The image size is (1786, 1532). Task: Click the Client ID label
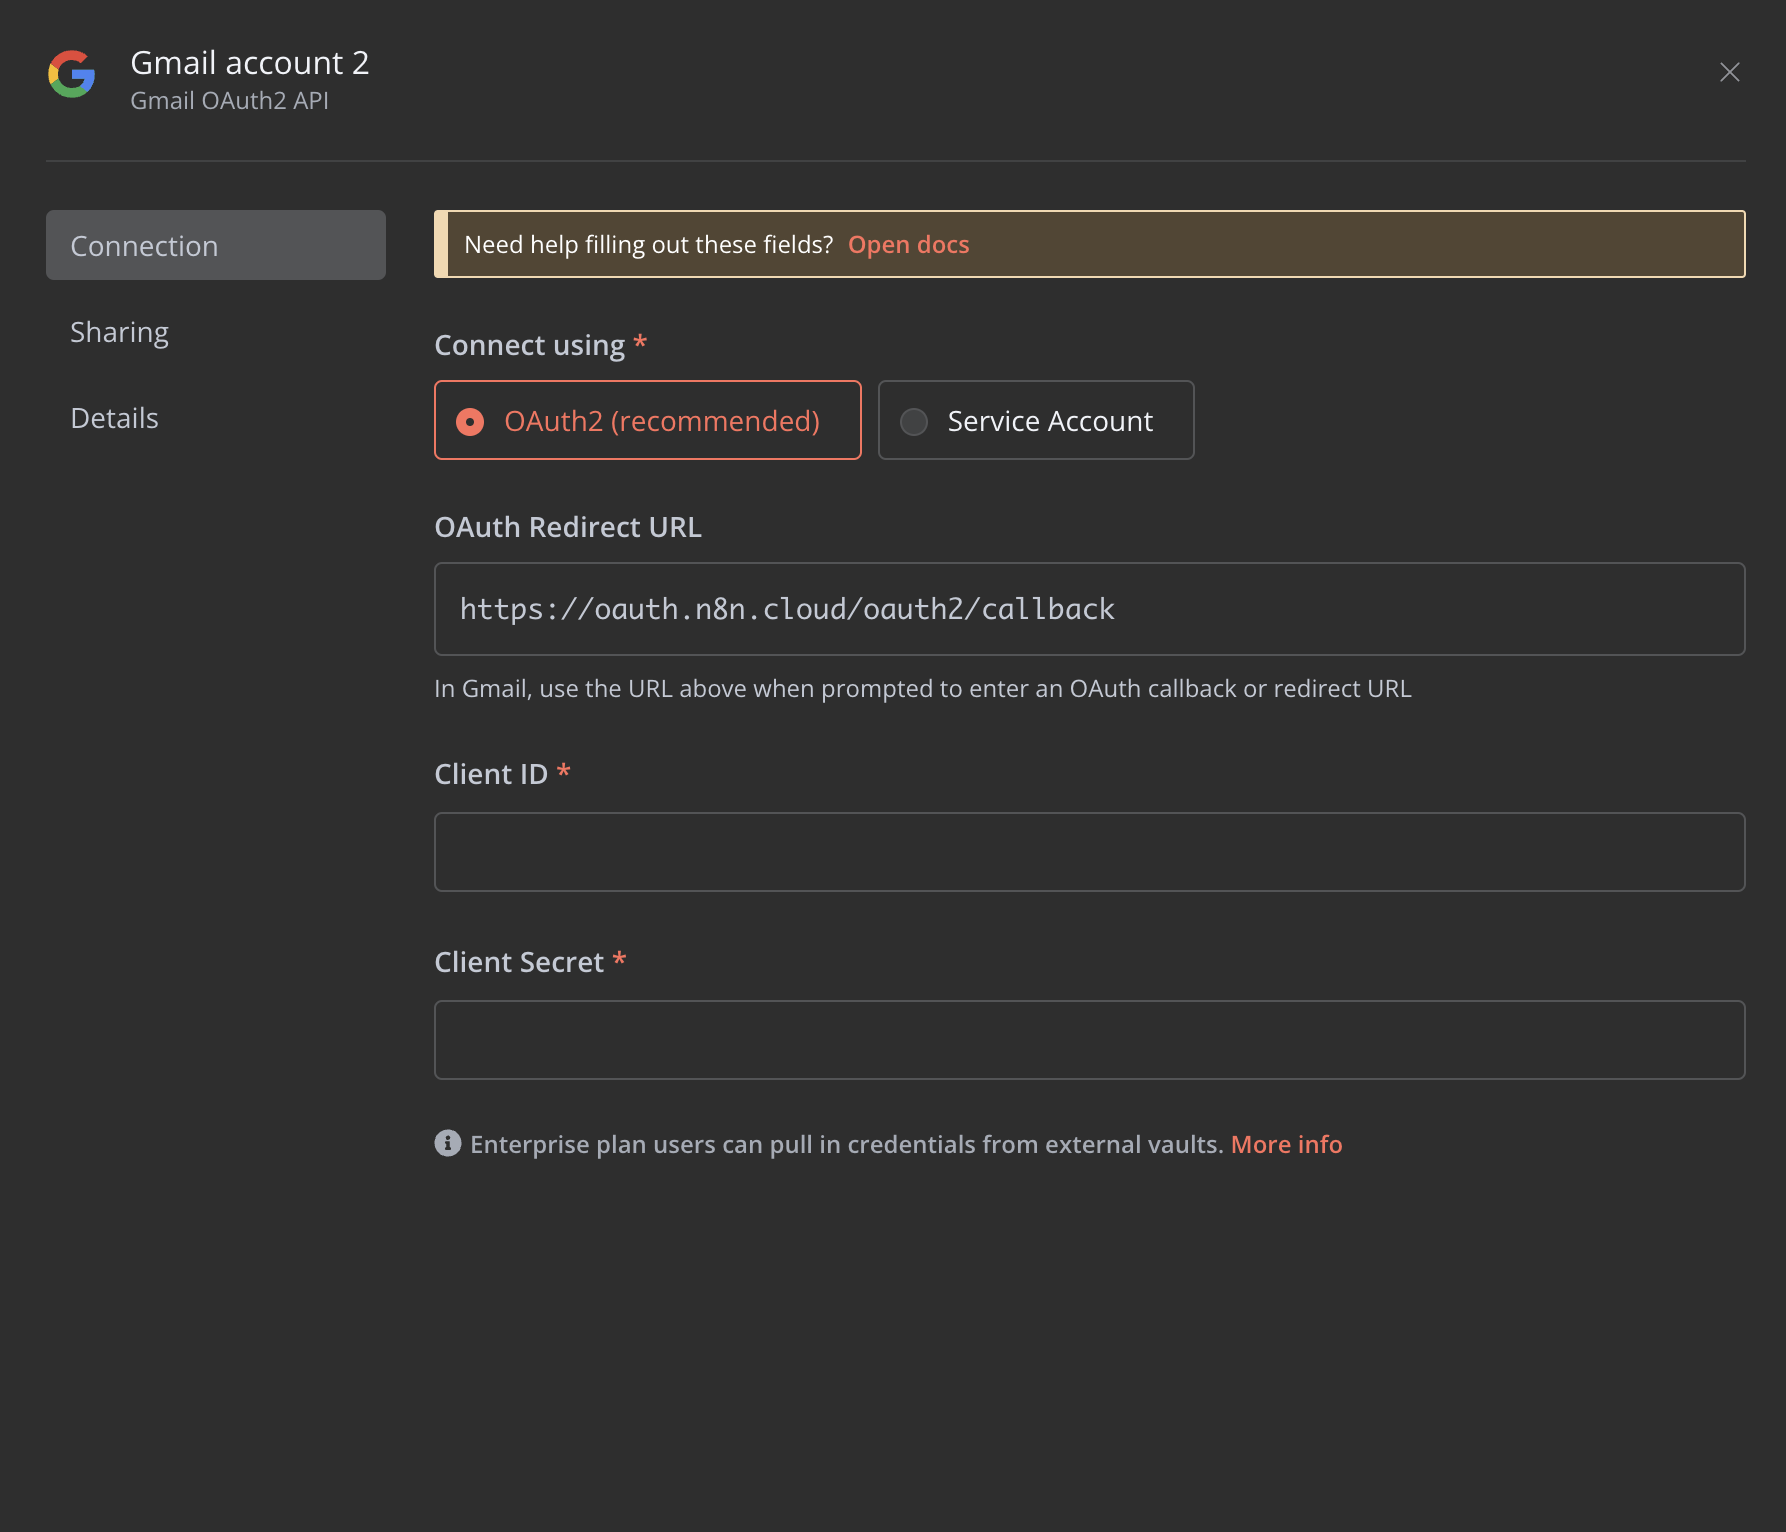point(490,773)
